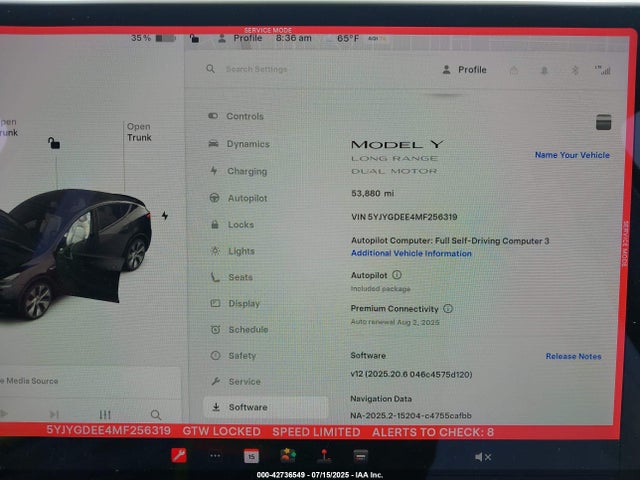The height and width of the screenshot is (480, 640).
Task: Open the Seats settings menu
Action: coord(231,277)
